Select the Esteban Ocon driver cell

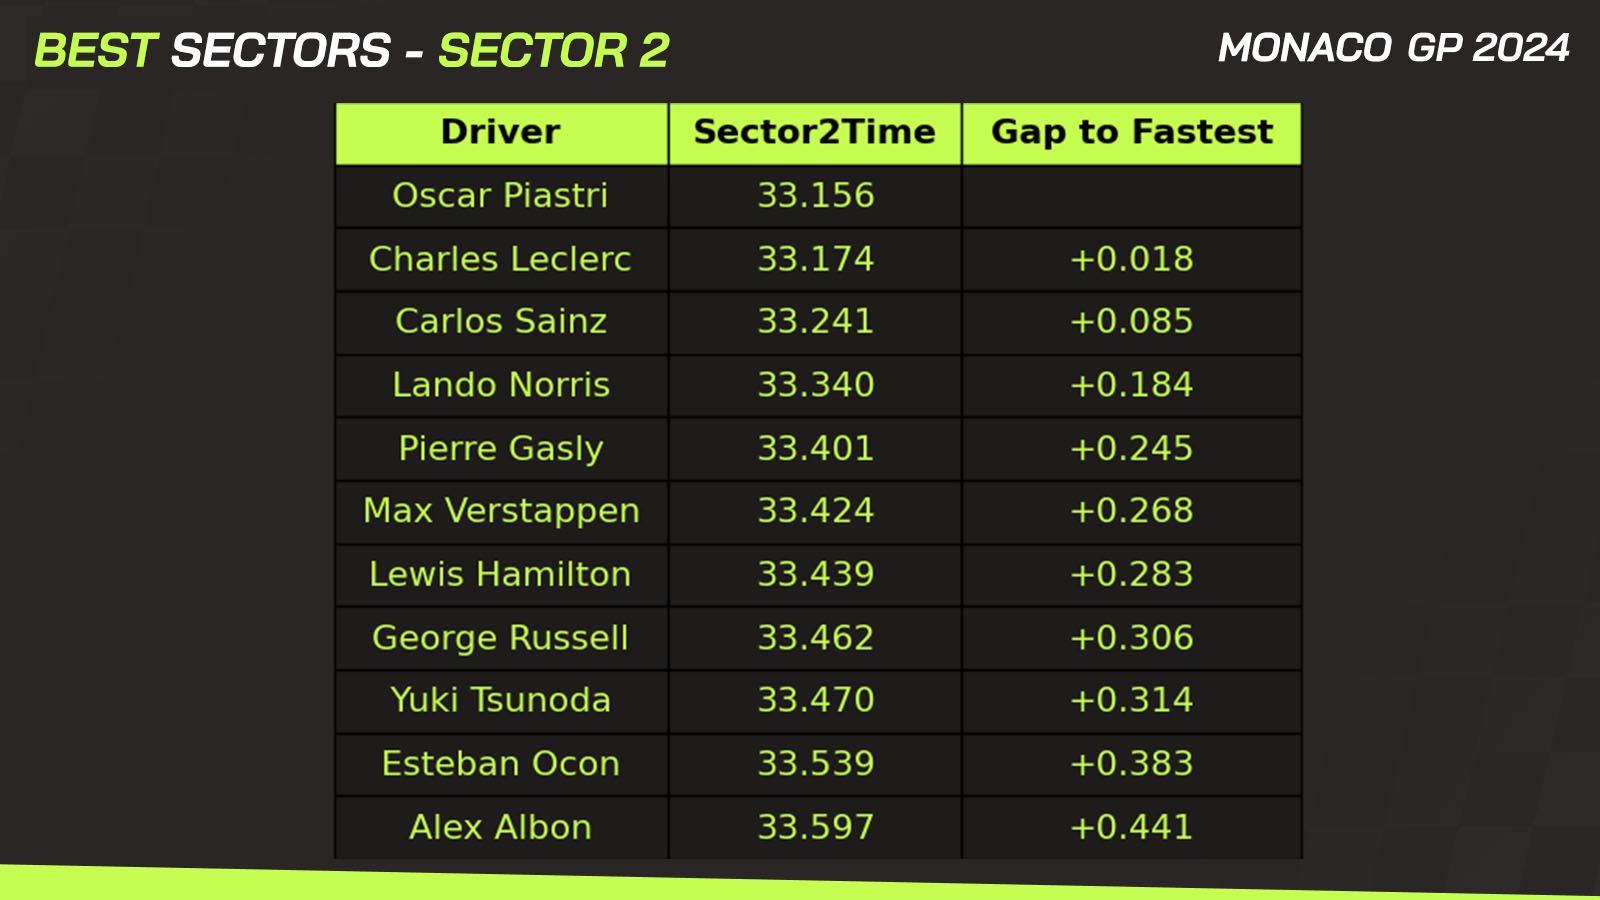(x=501, y=764)
